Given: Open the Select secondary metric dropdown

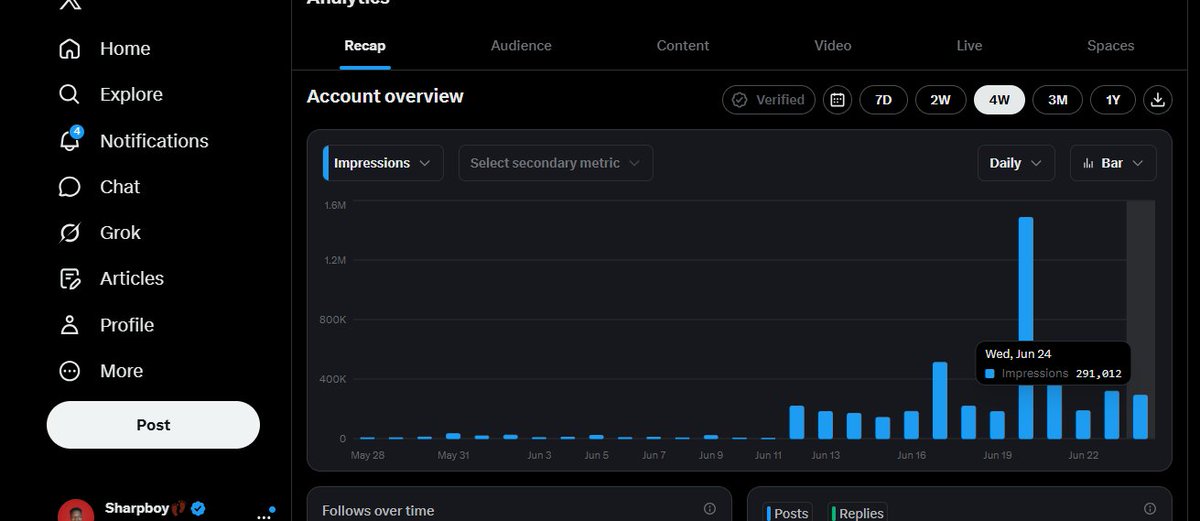Looking at the screenshot, I should click(x=556, y=163).
